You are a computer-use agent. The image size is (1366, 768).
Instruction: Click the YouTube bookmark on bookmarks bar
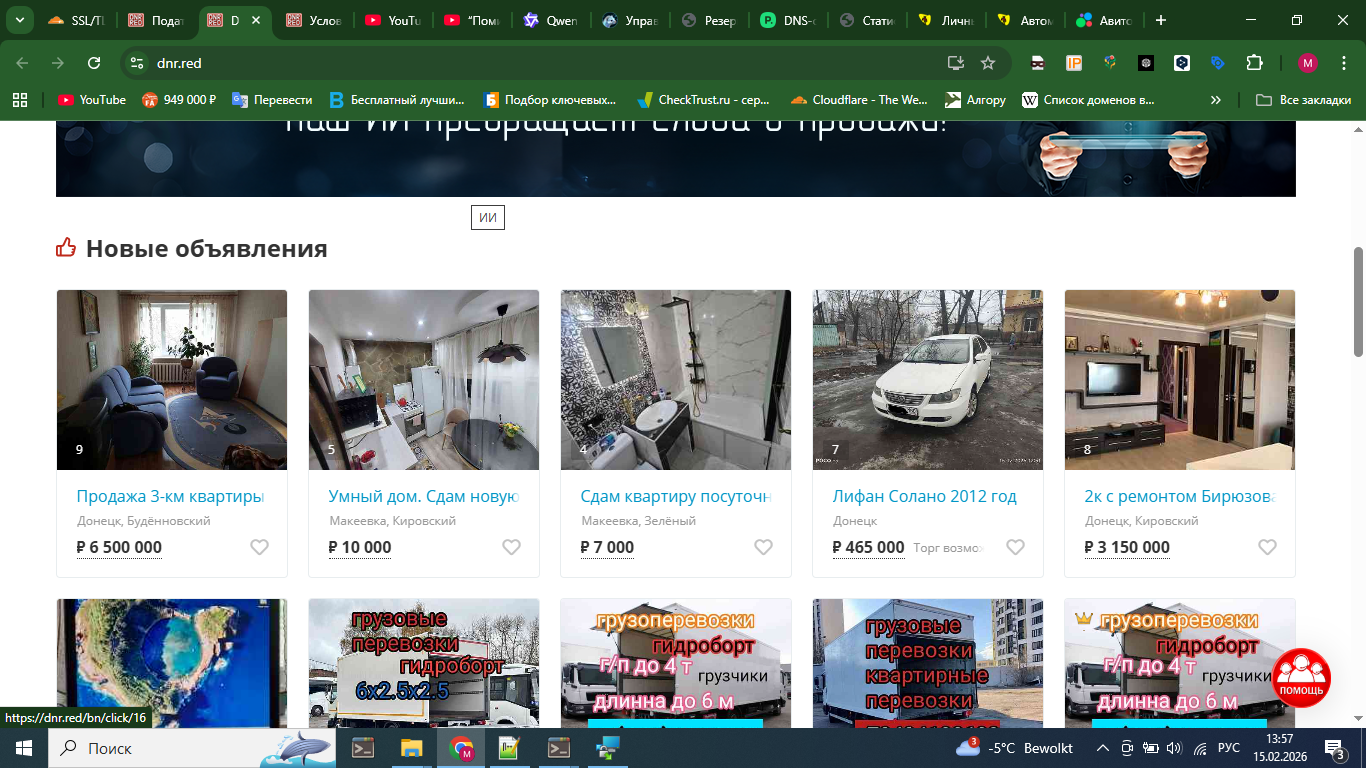[91, 99]
